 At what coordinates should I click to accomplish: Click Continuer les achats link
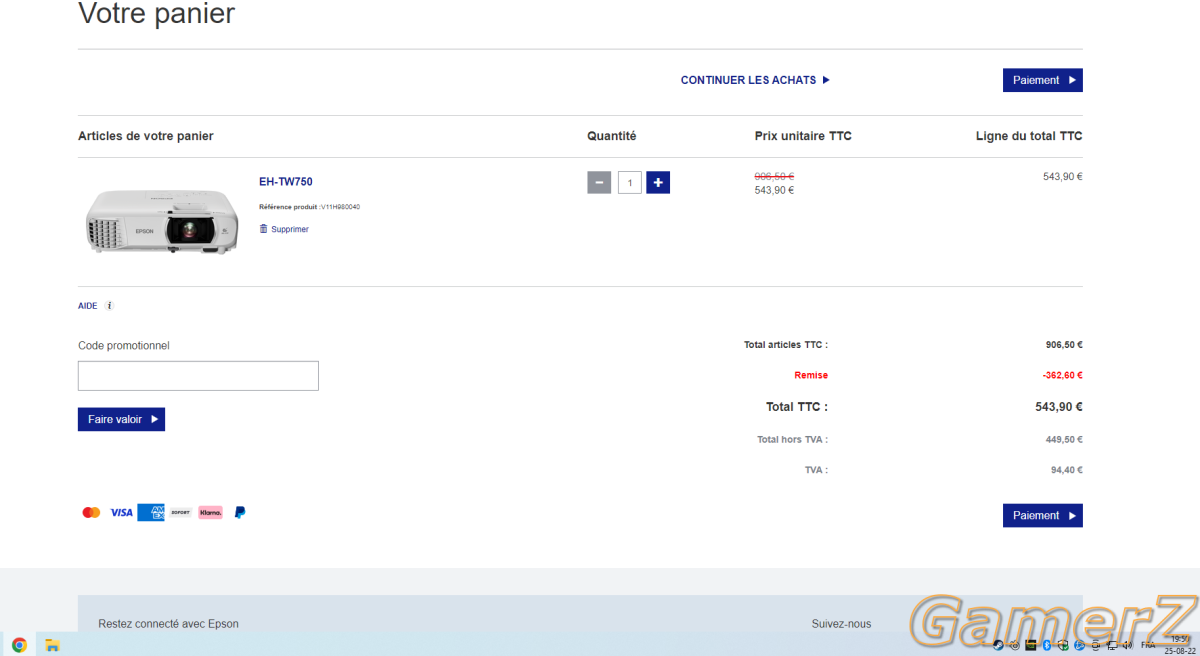pos(755,80)
